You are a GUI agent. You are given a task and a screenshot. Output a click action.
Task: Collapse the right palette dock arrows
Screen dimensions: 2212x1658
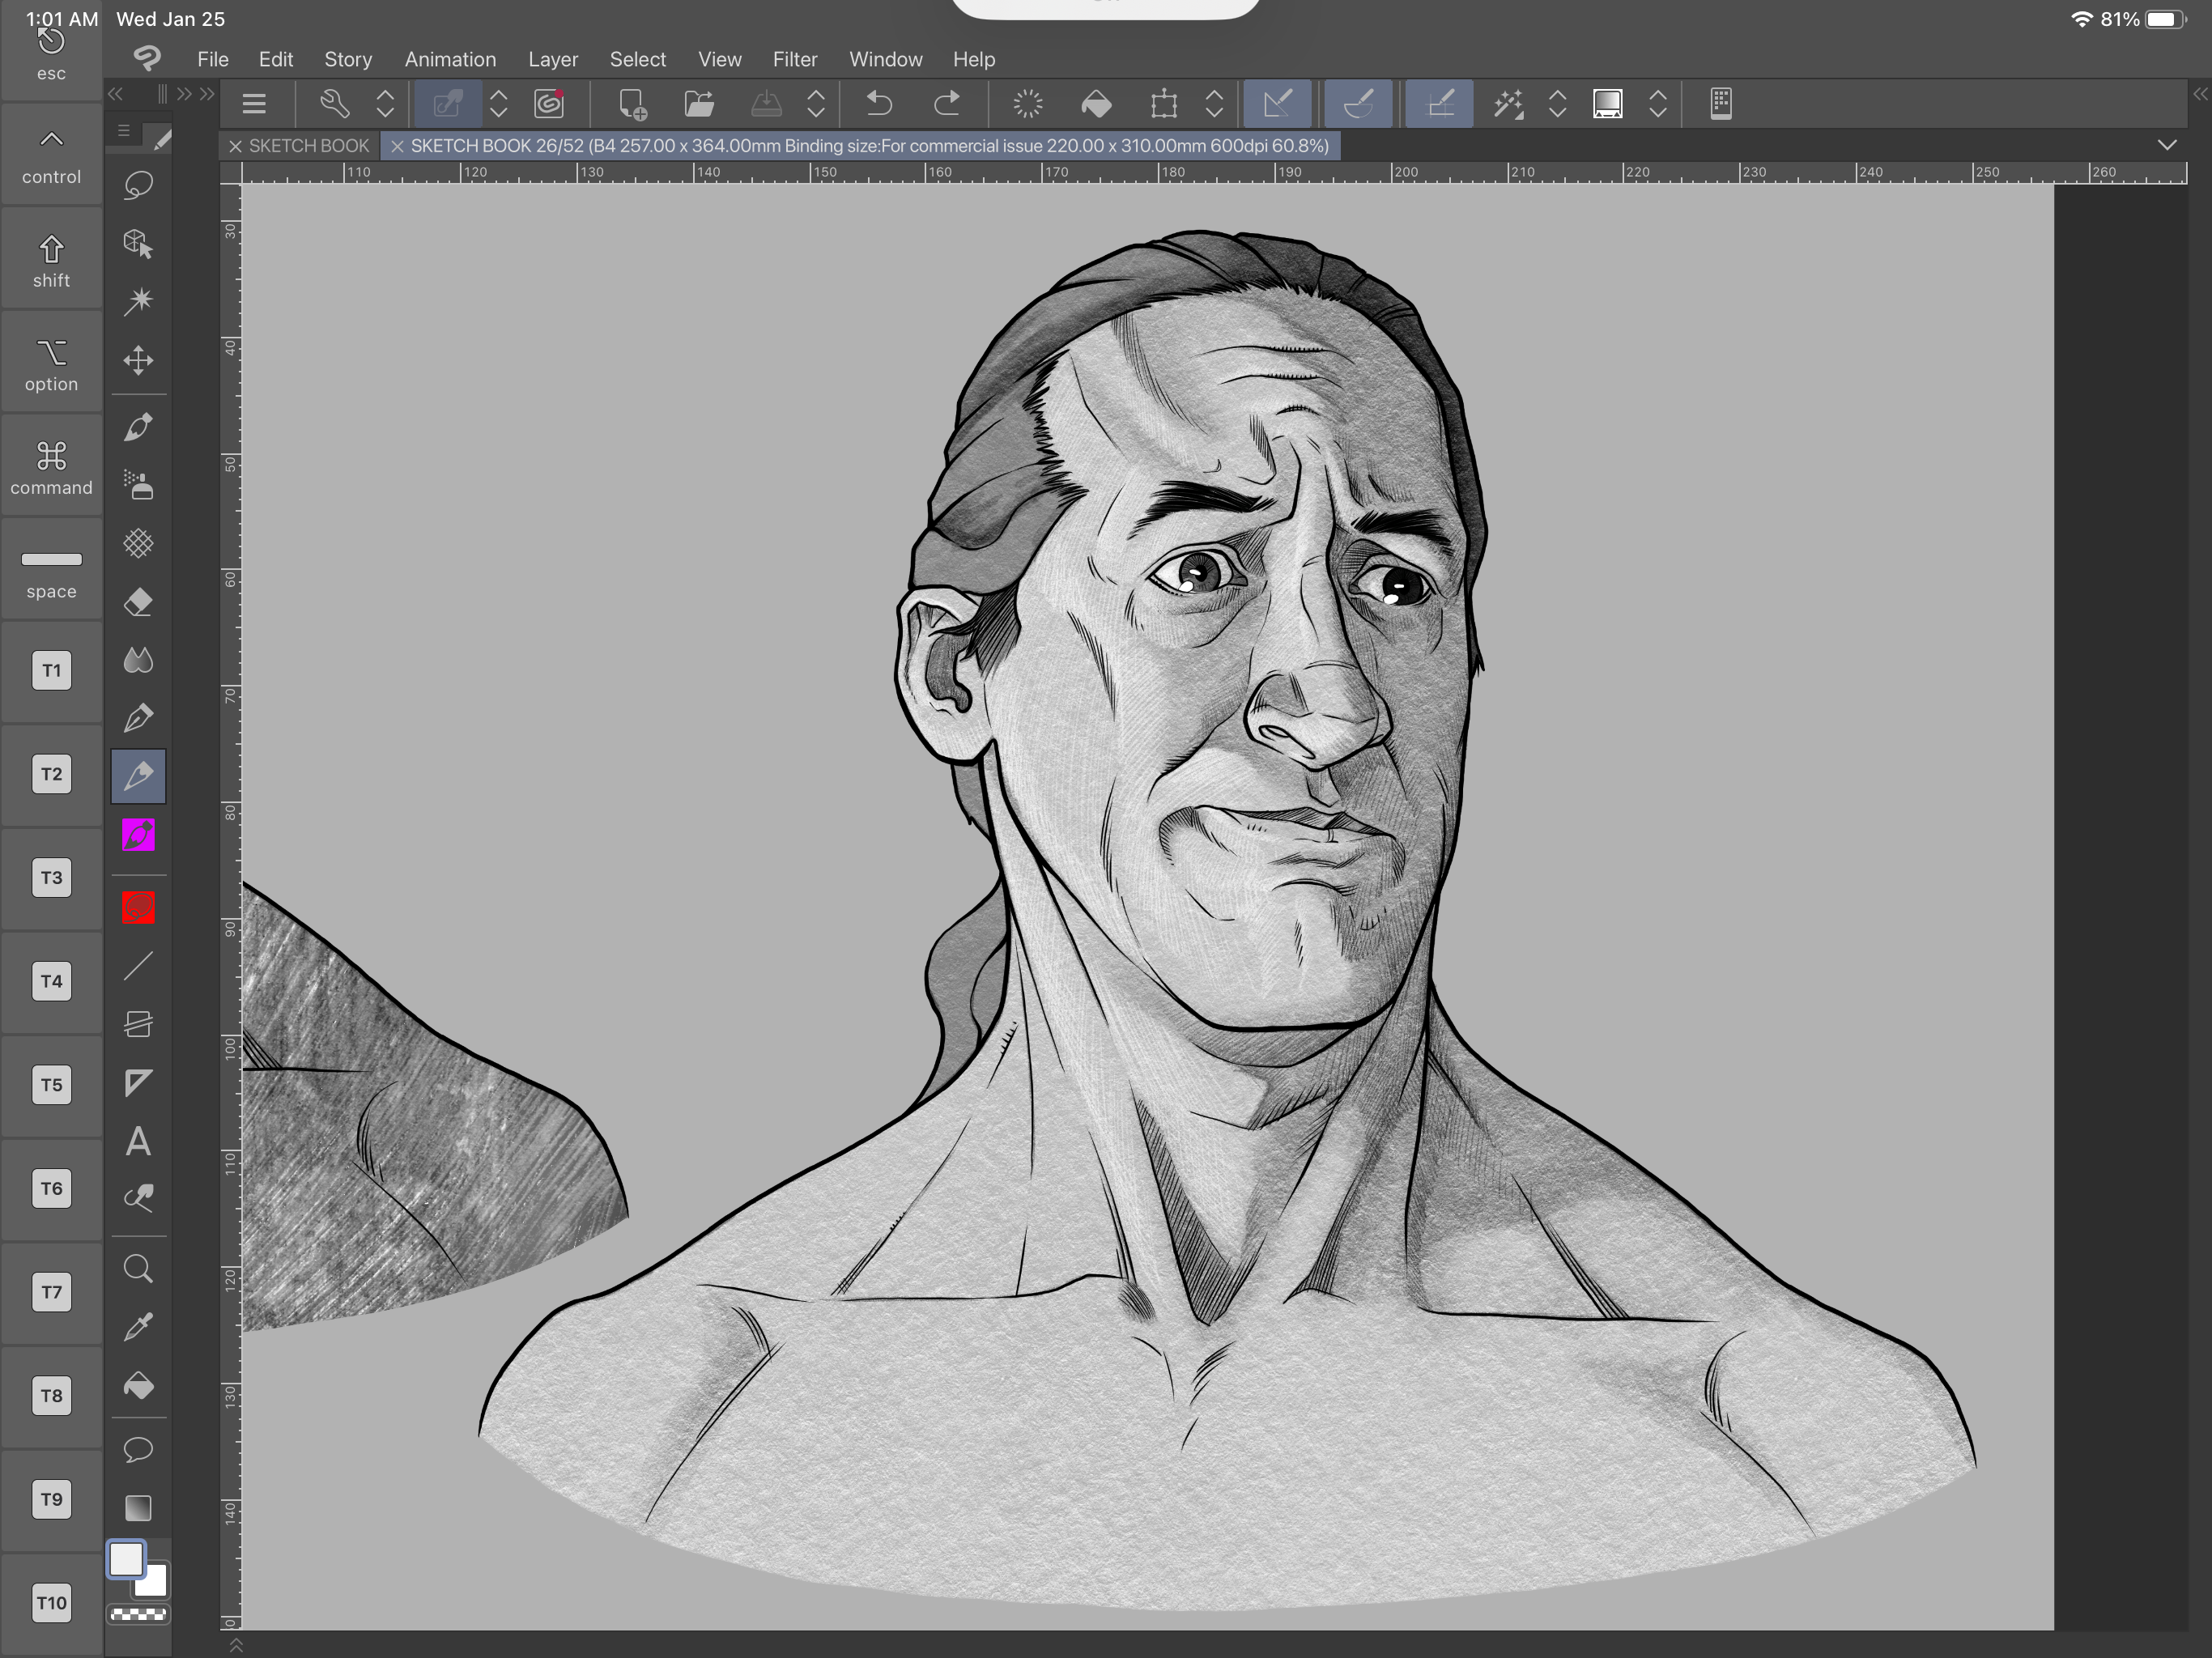(x=2199, y=95)
